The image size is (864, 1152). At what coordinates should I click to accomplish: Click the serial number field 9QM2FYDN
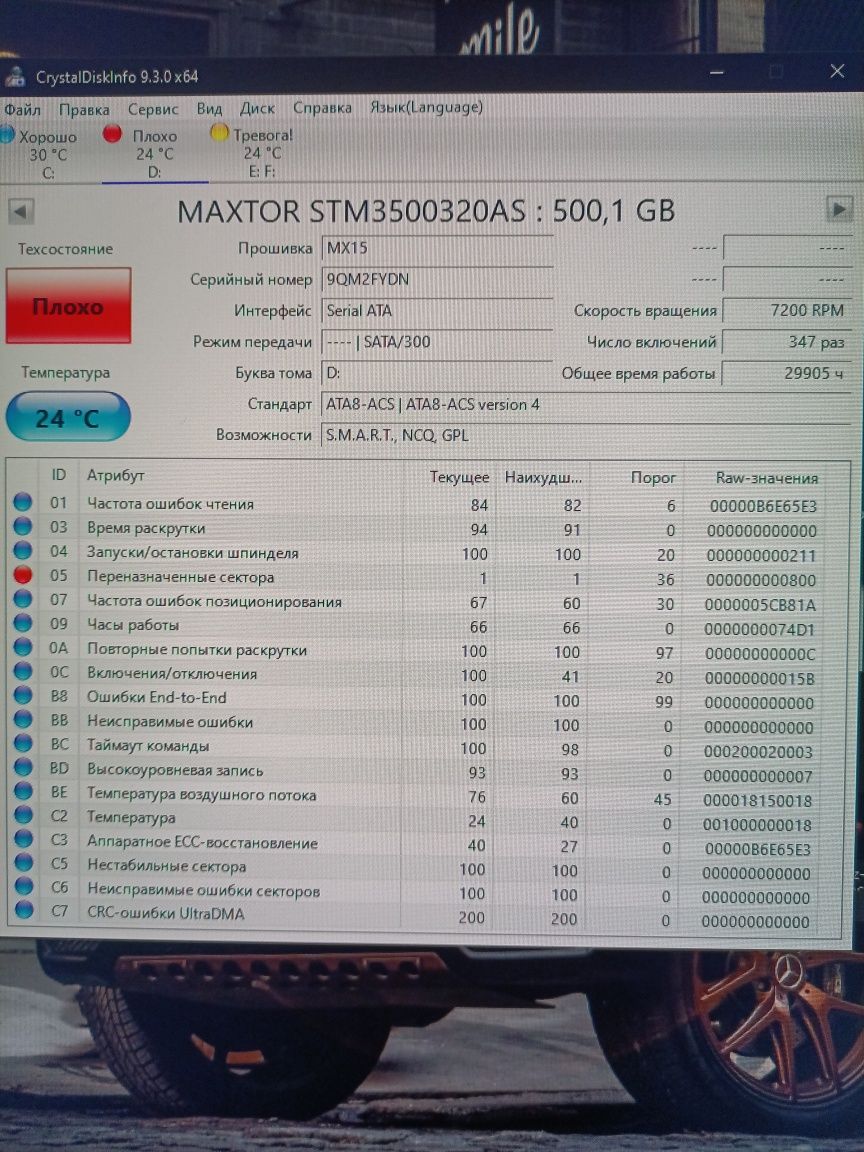point(437,280)
